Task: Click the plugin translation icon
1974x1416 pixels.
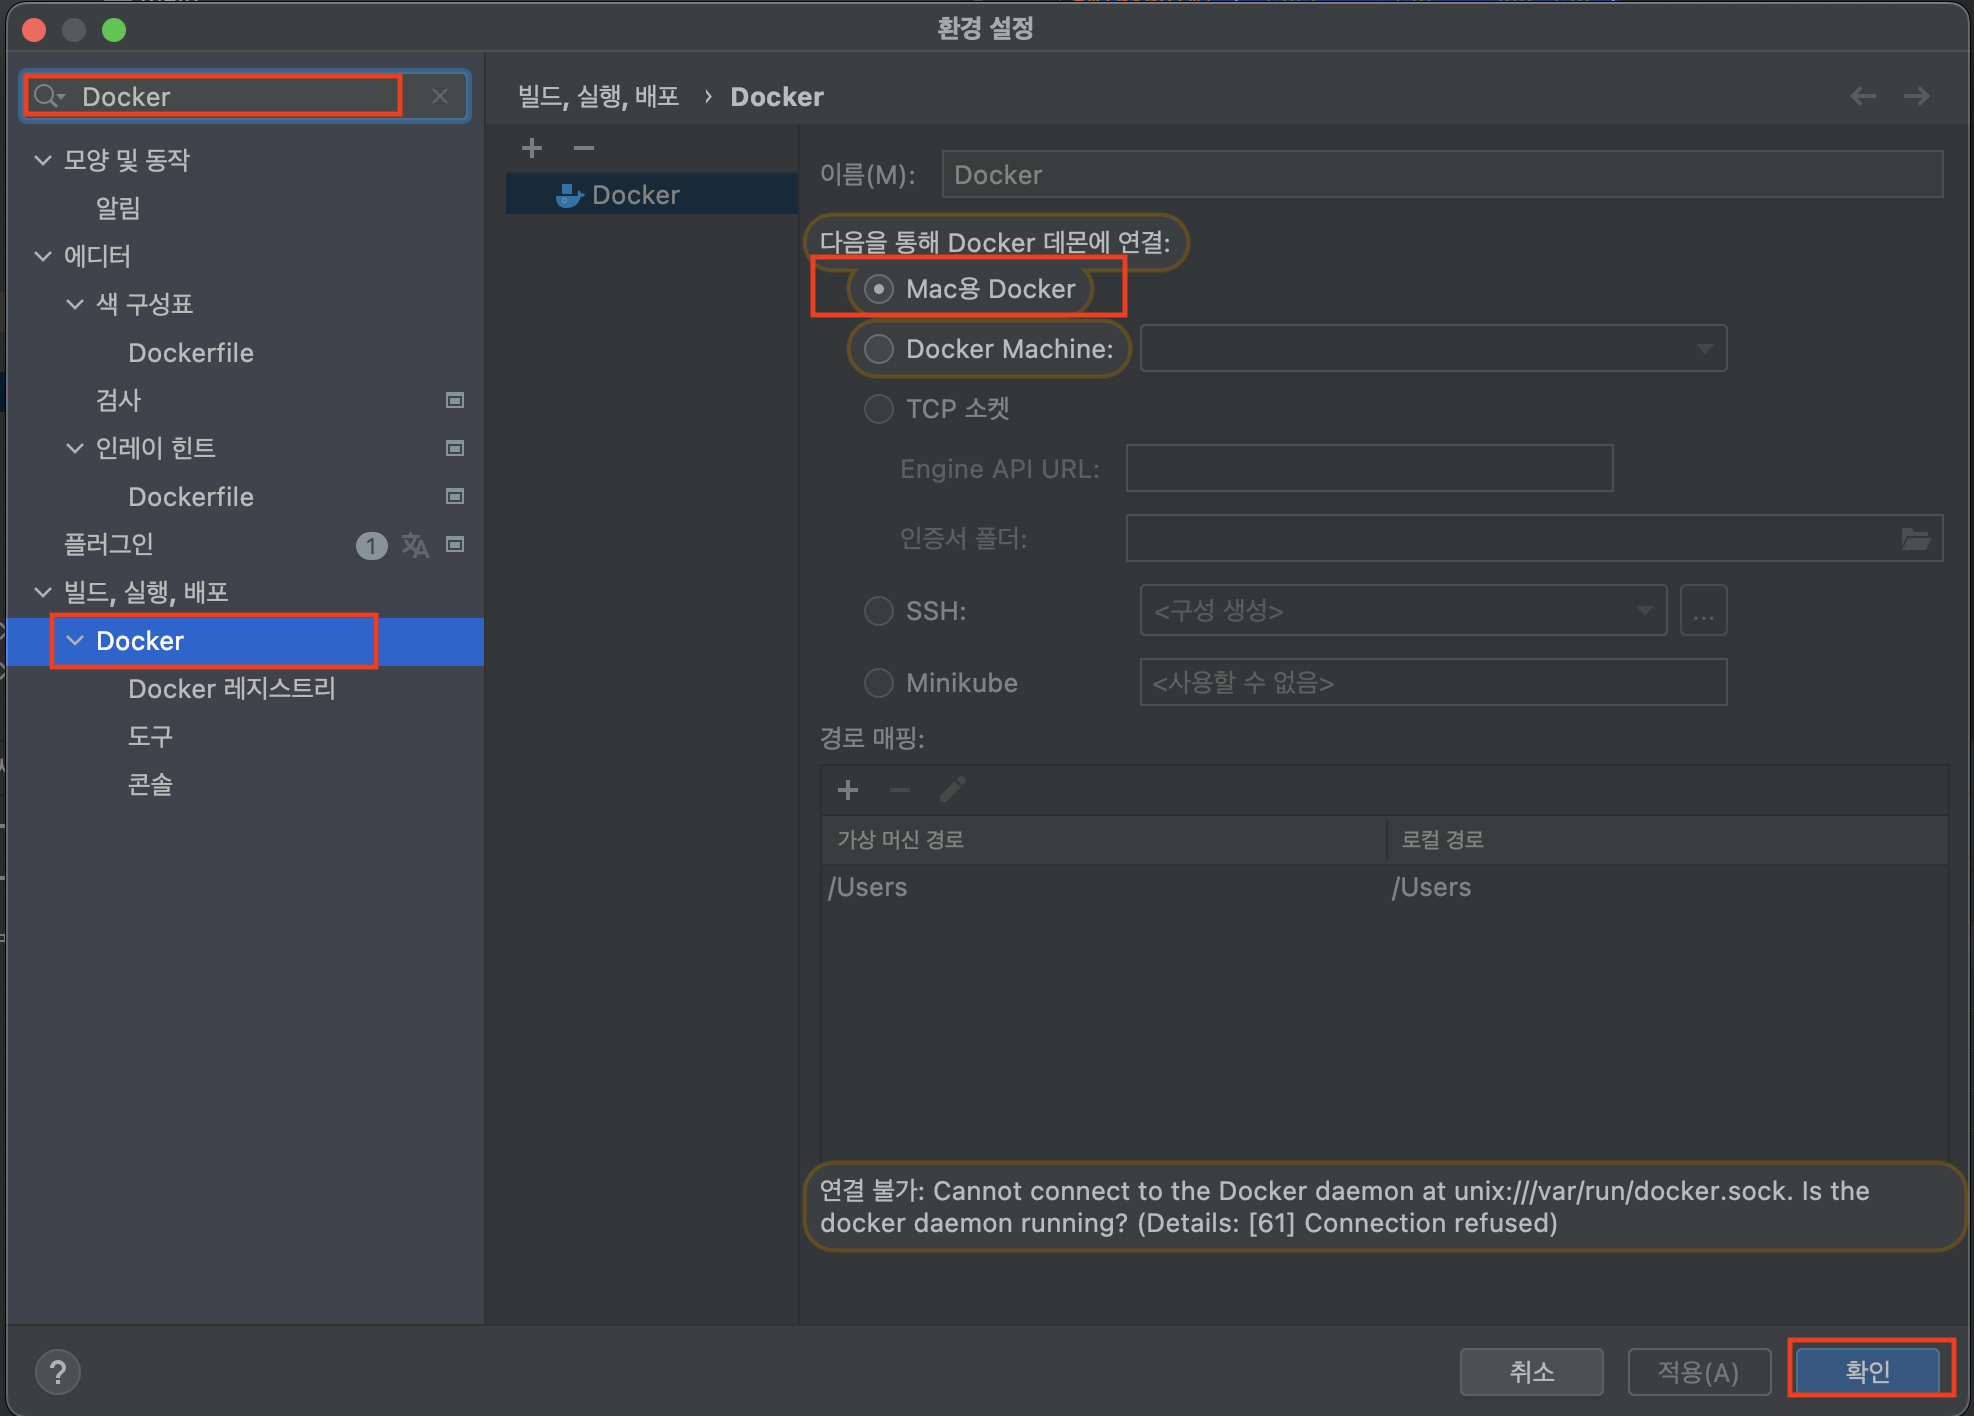Action: point(415,545)
